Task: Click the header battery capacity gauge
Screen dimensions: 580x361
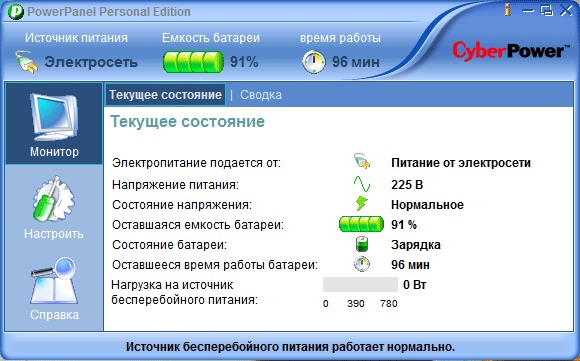Action: coord(193,62)
